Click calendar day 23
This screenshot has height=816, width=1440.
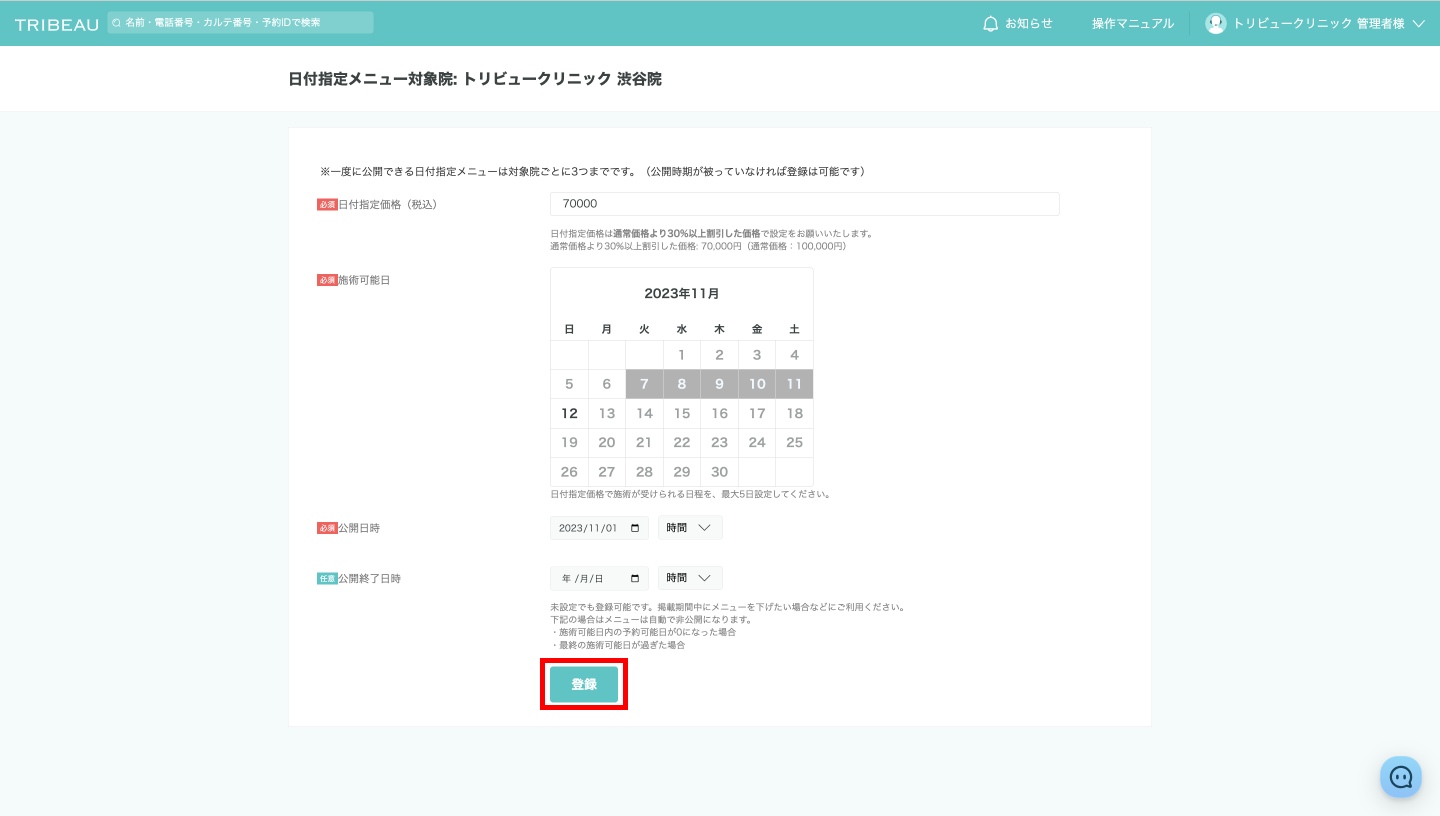click(719, 442)
